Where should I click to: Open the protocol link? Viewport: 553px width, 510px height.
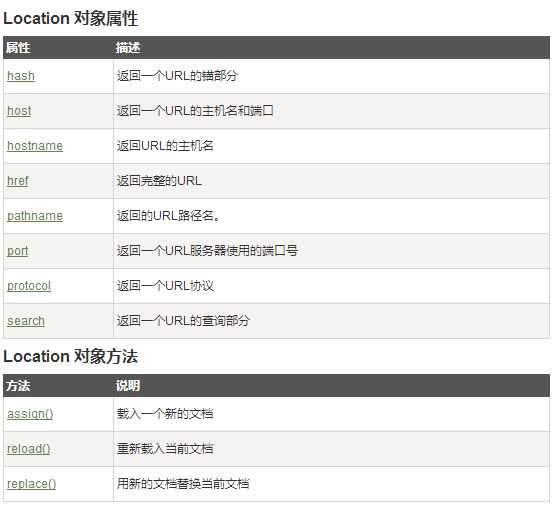(29, 286)
